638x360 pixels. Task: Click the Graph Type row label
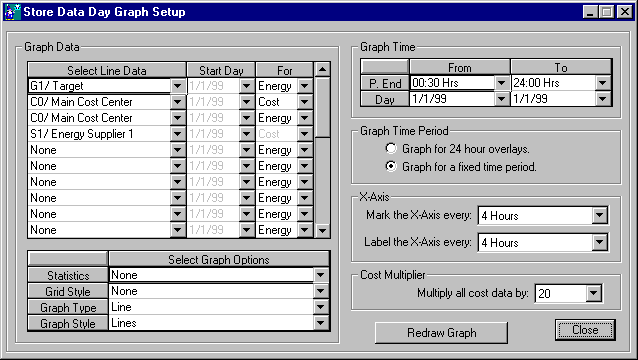(68, 308)
